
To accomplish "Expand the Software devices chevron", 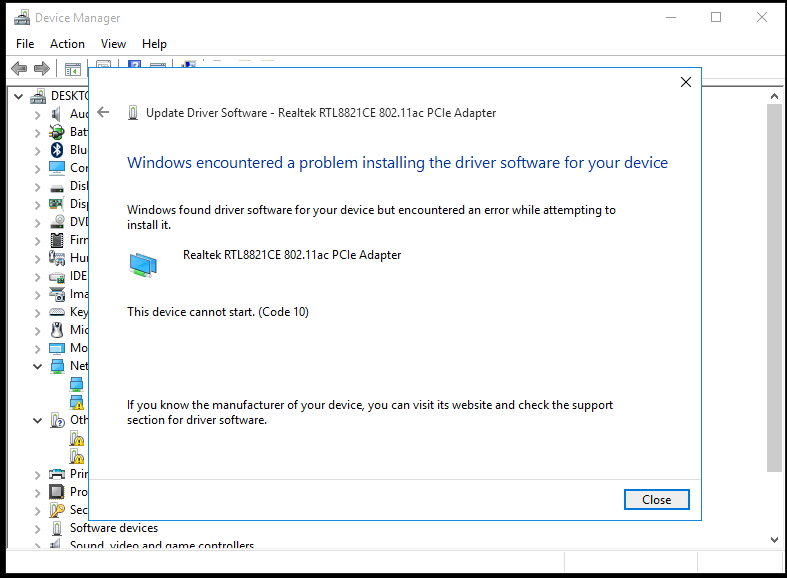I will [38, 529].
